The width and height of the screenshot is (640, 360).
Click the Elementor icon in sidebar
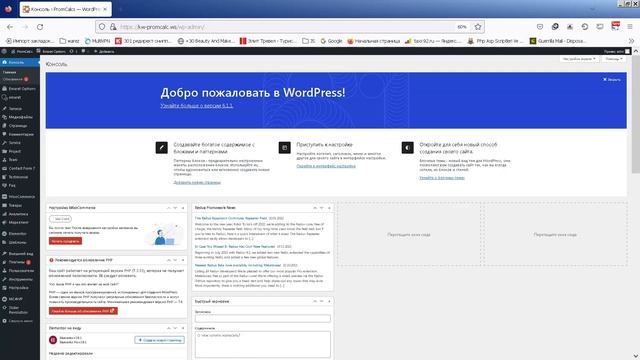4,233
